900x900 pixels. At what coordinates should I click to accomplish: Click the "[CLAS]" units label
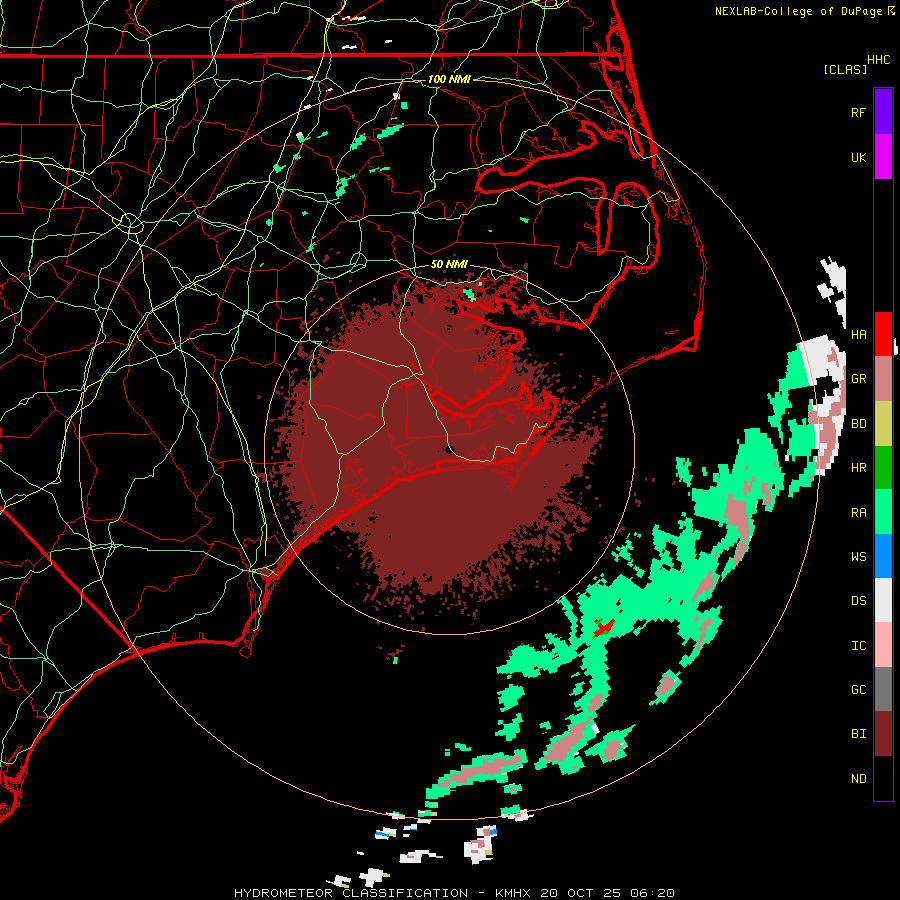[845, 69]
